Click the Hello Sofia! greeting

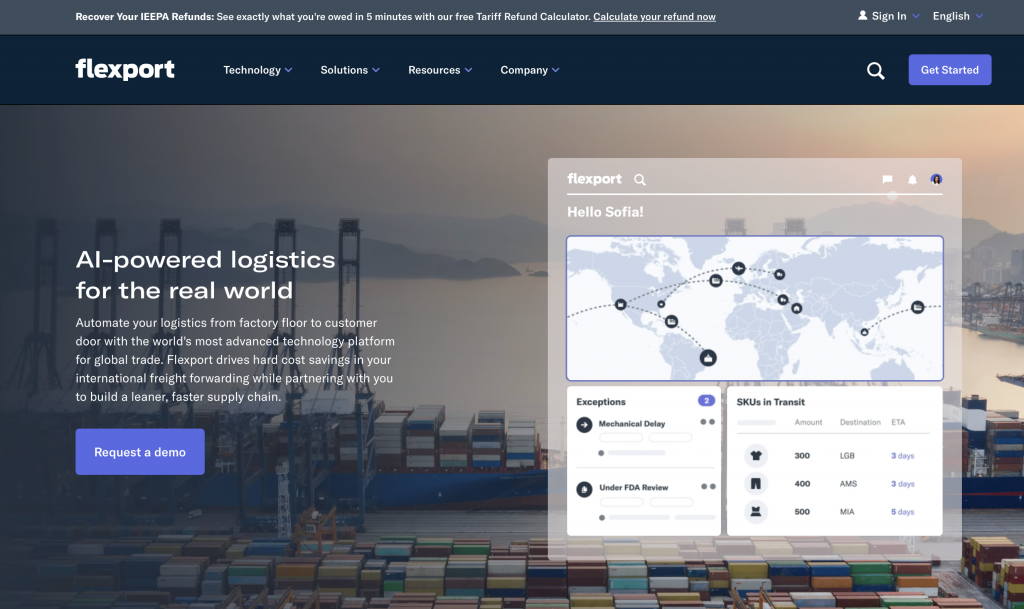pyautogui.click(x=605, y=211)
